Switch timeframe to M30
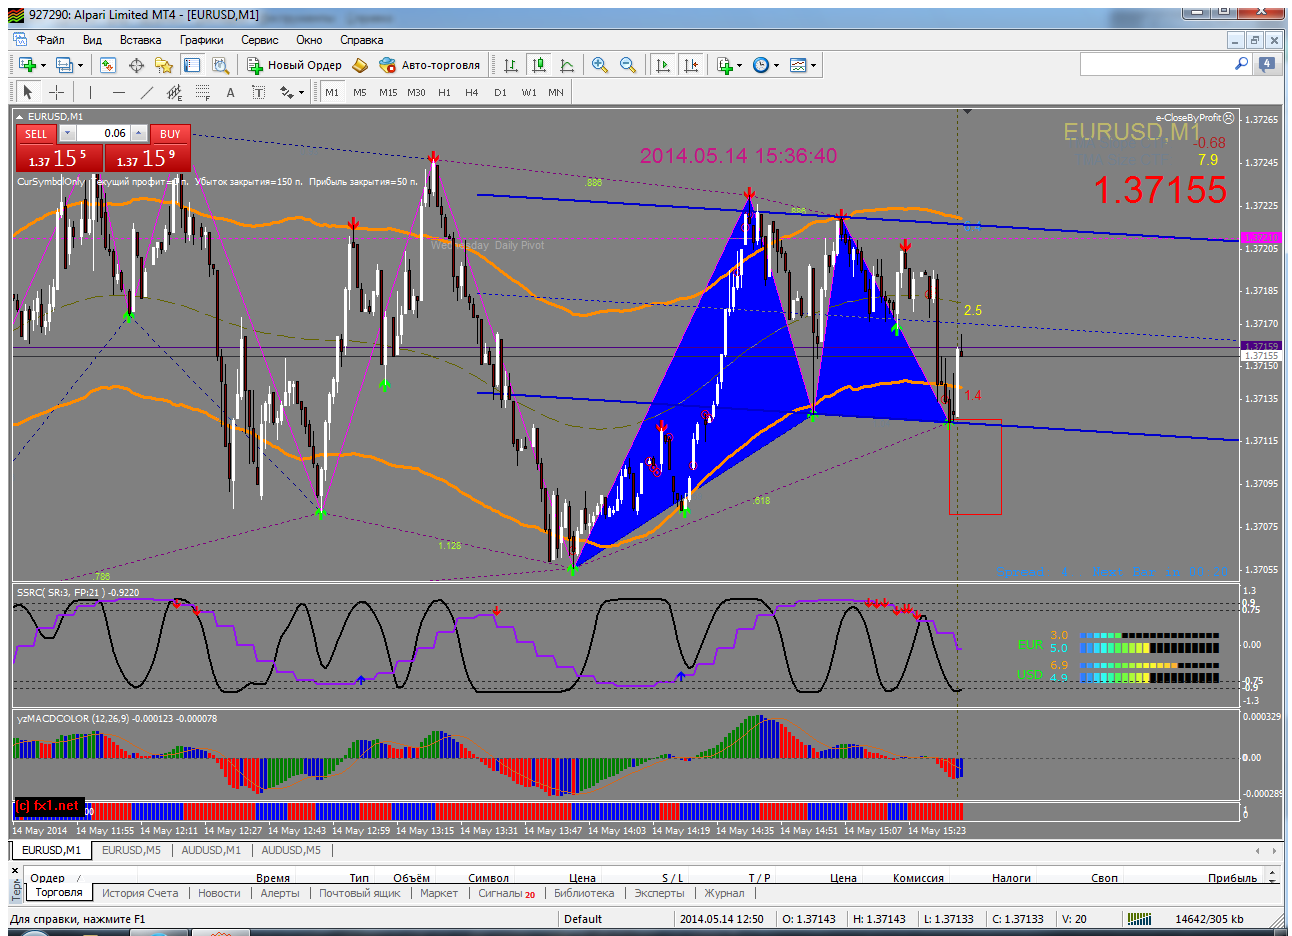1292x936 pixels. pos(416,92)
